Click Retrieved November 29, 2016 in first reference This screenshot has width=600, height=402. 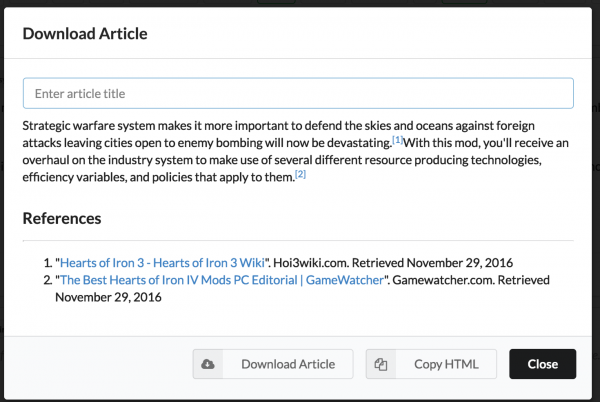(x=432, y=263)
